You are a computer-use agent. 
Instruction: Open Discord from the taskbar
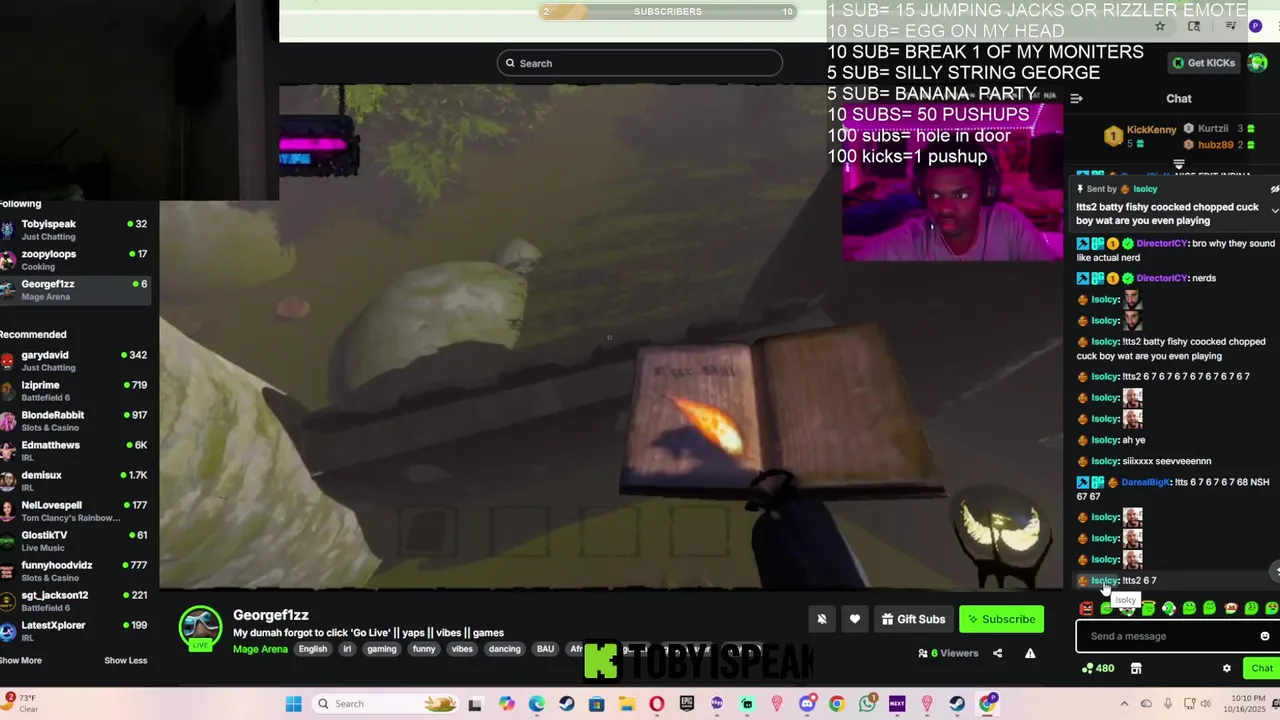[x=807, y=704]
